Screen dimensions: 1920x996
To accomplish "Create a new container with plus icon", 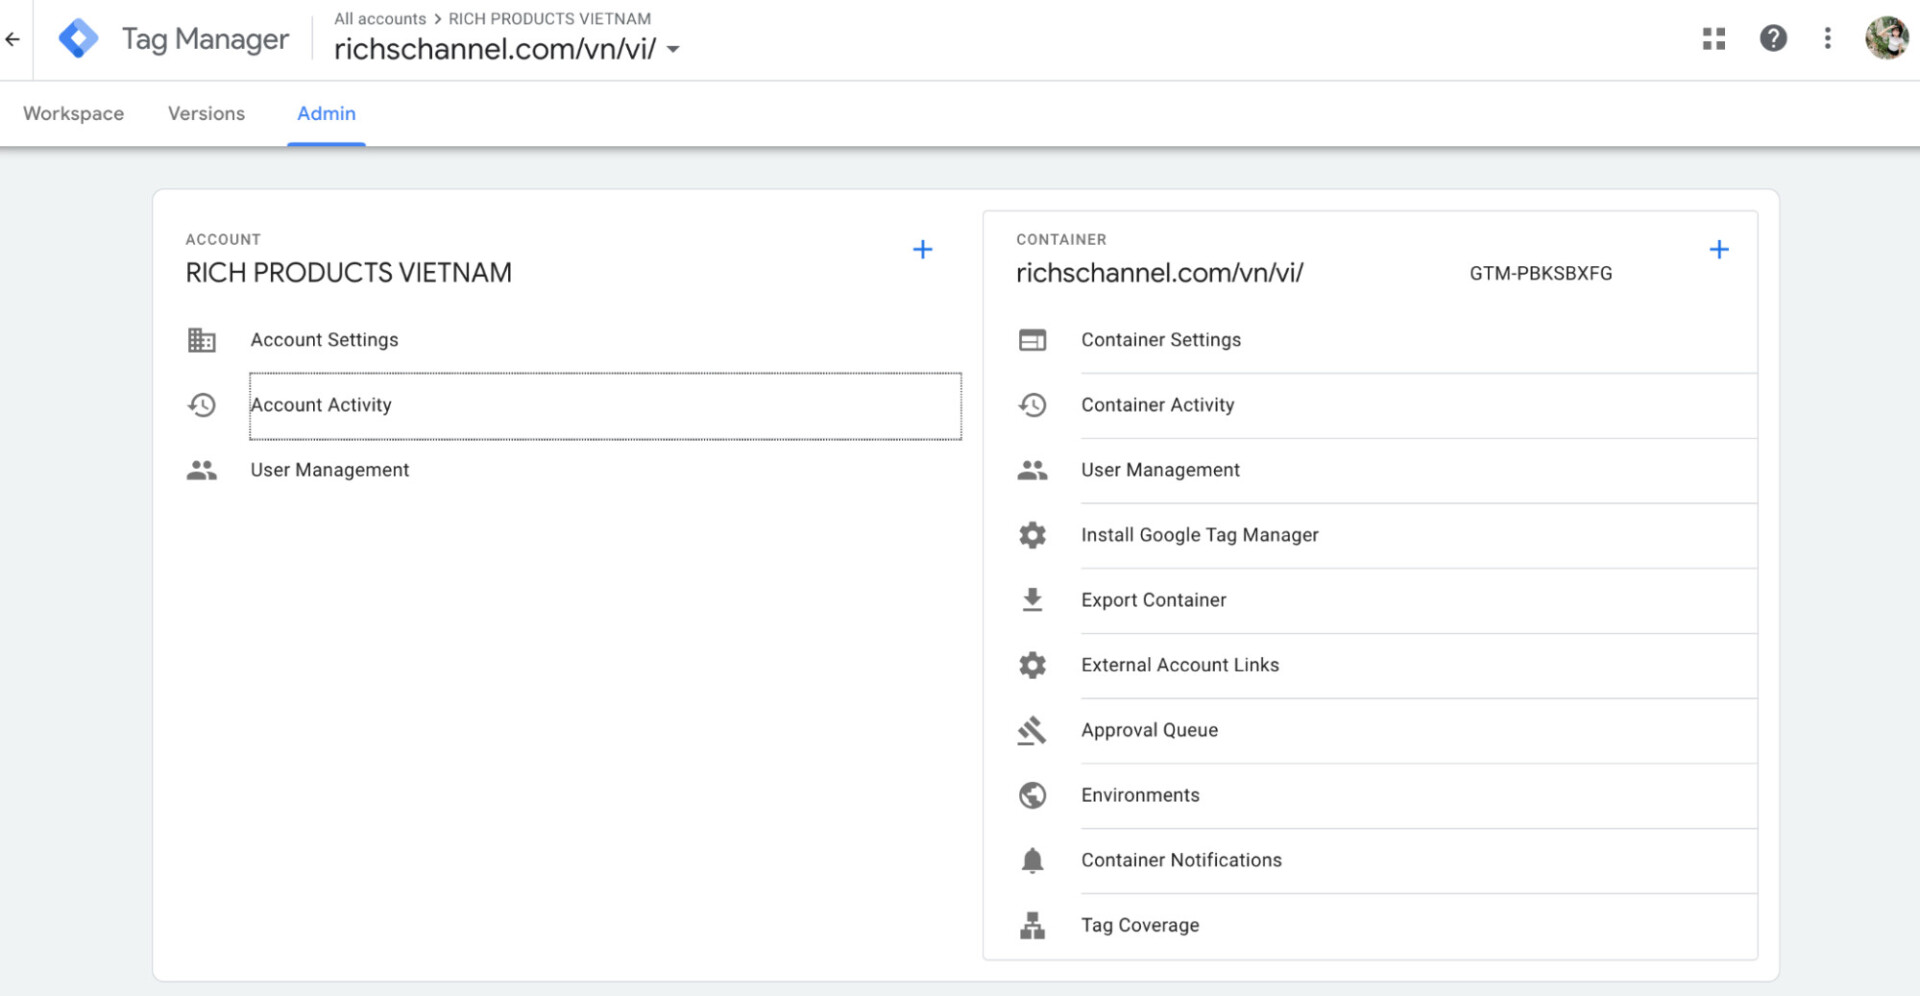I will 1719,250.
